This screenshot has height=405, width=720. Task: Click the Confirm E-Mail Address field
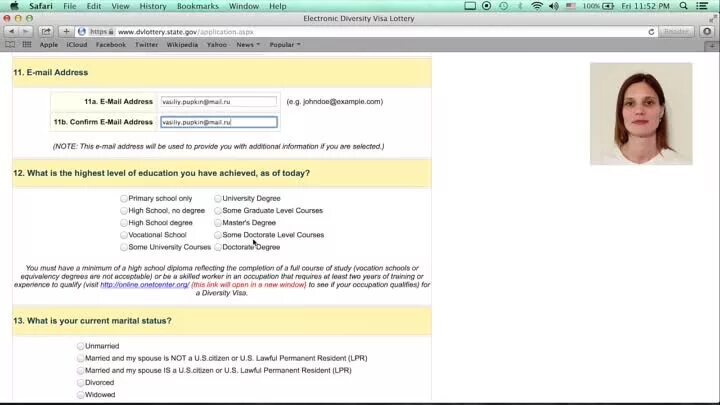click(x=219, y=122)
